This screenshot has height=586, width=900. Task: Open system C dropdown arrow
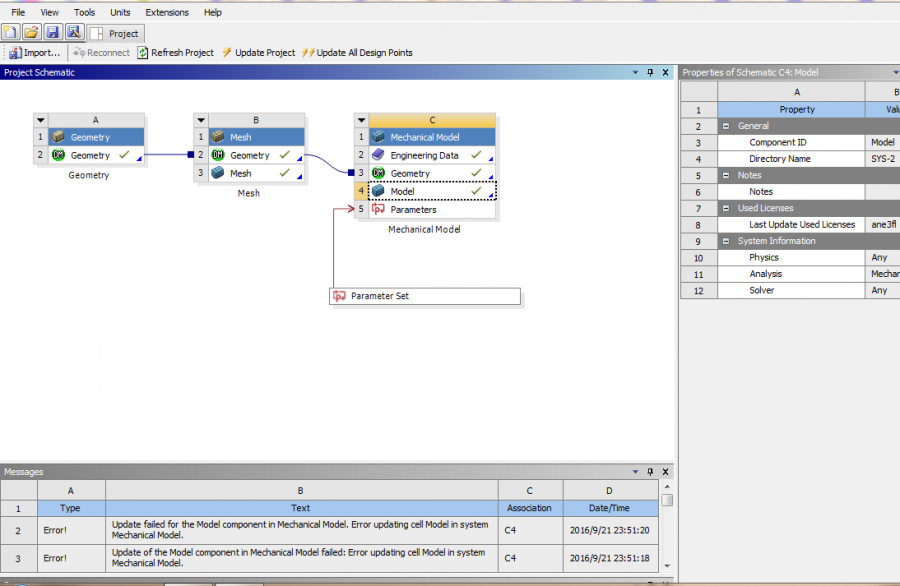362,121
